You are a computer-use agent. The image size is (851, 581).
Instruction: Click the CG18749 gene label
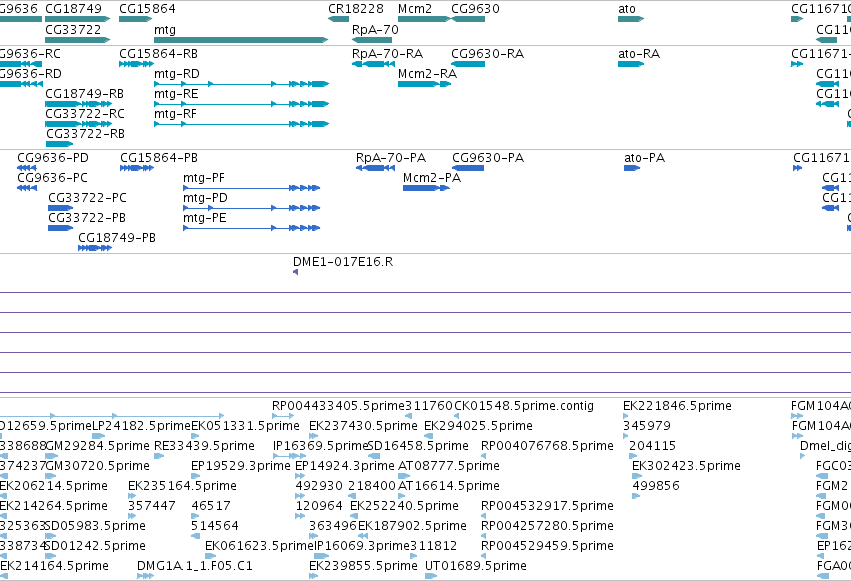tap(73, 9)
